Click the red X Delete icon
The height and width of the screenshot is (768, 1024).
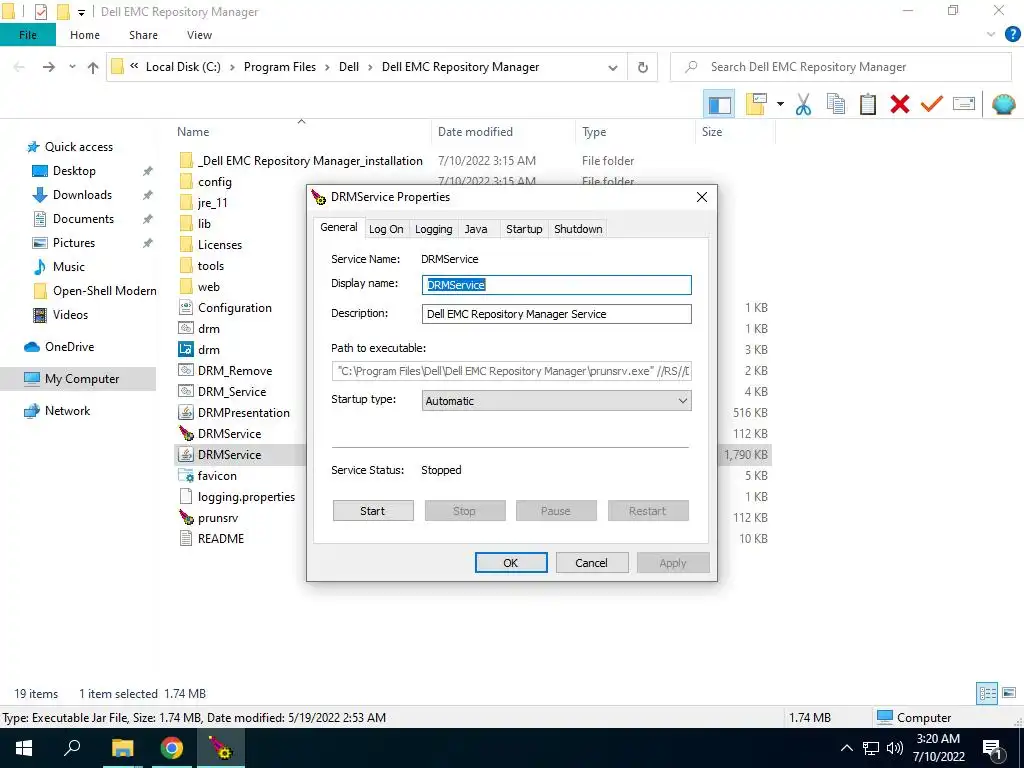pyautogui.click(x=900, y=104)
